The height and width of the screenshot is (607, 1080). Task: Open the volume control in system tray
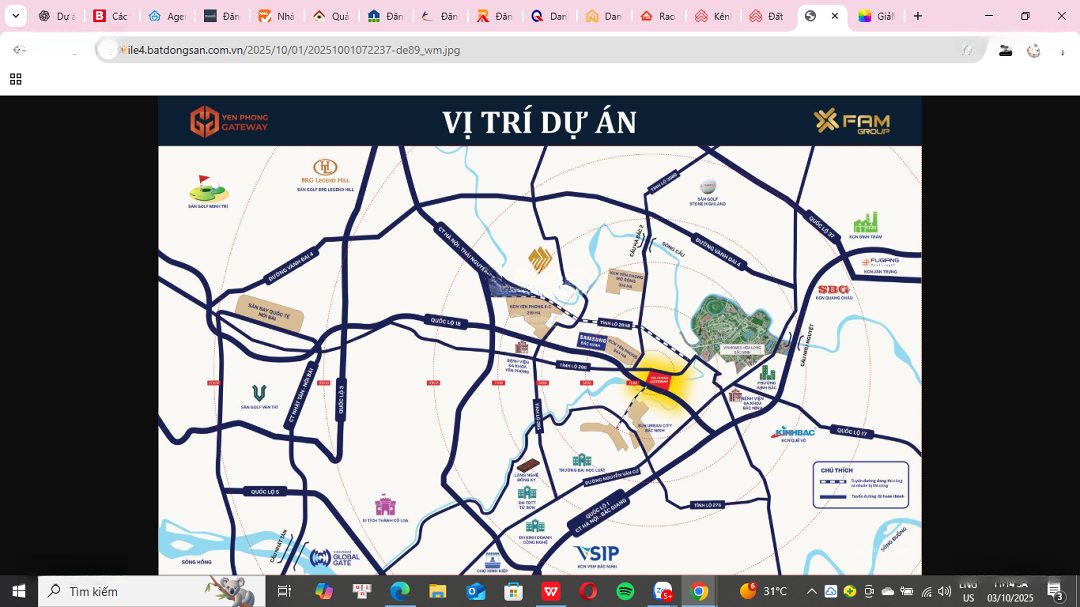click(x=944, y=591)
